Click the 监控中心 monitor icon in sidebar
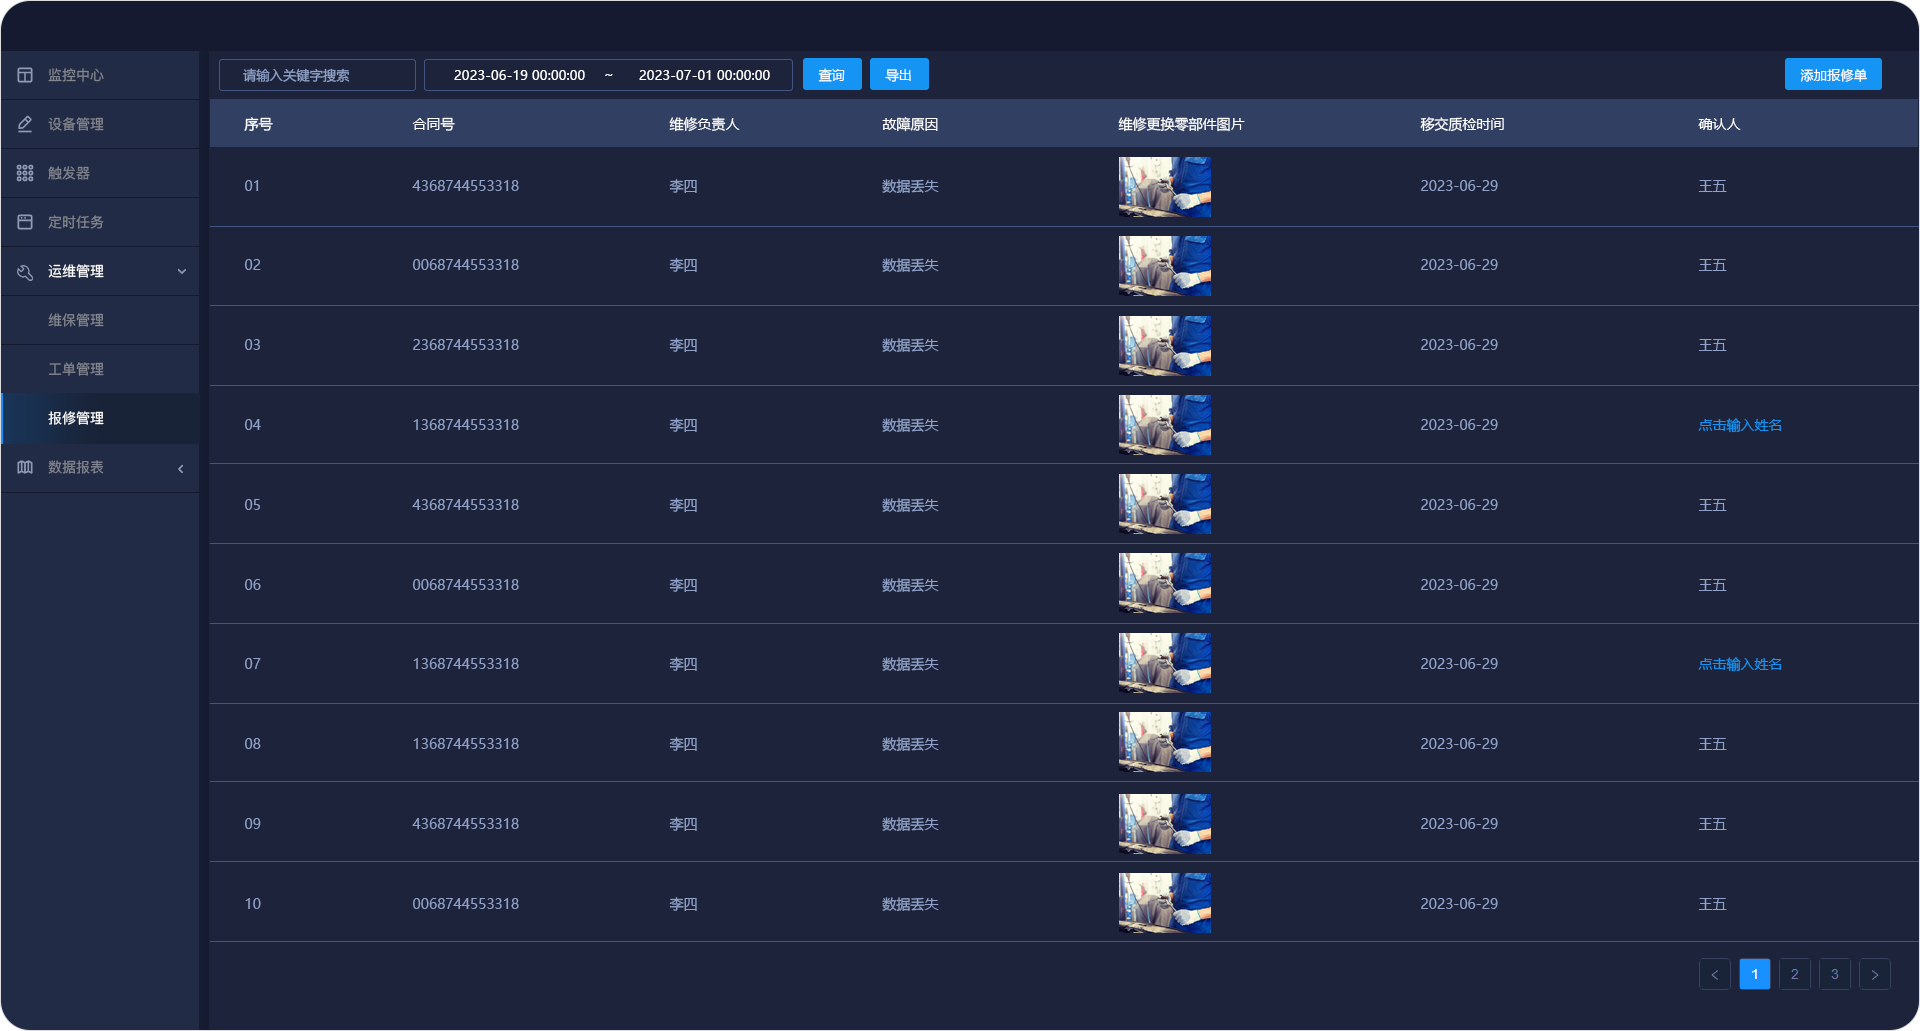1920x1031 pixels. coord(25,75)
